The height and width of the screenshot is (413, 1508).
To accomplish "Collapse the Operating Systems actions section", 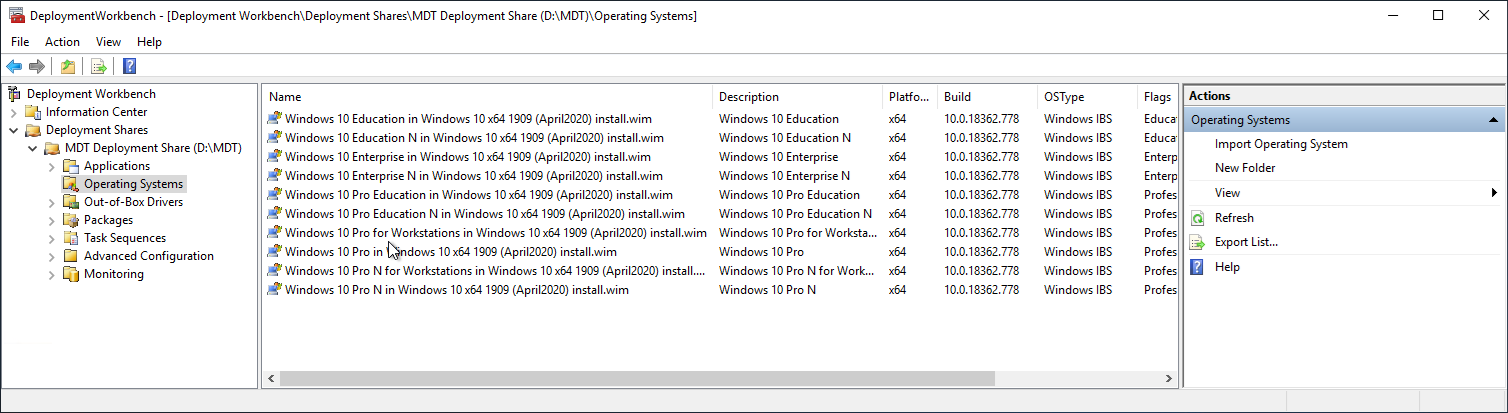I will click(1493, 120).
